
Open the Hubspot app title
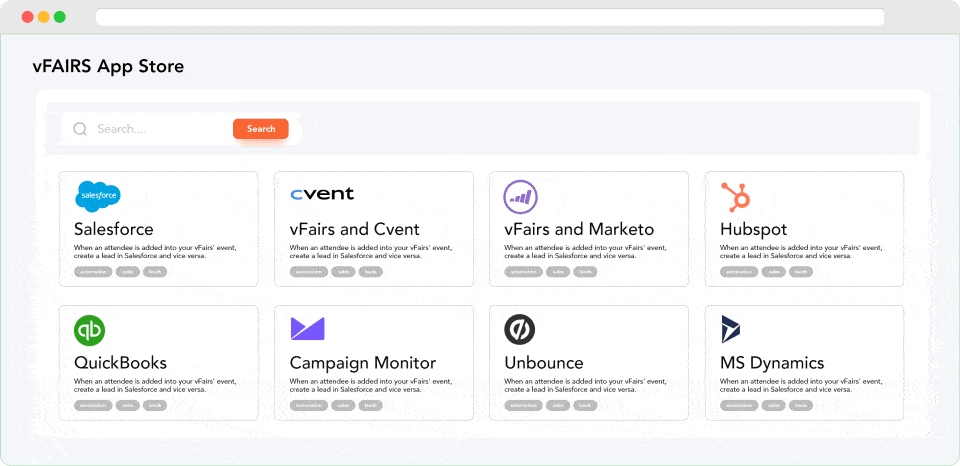click(754, 230)
